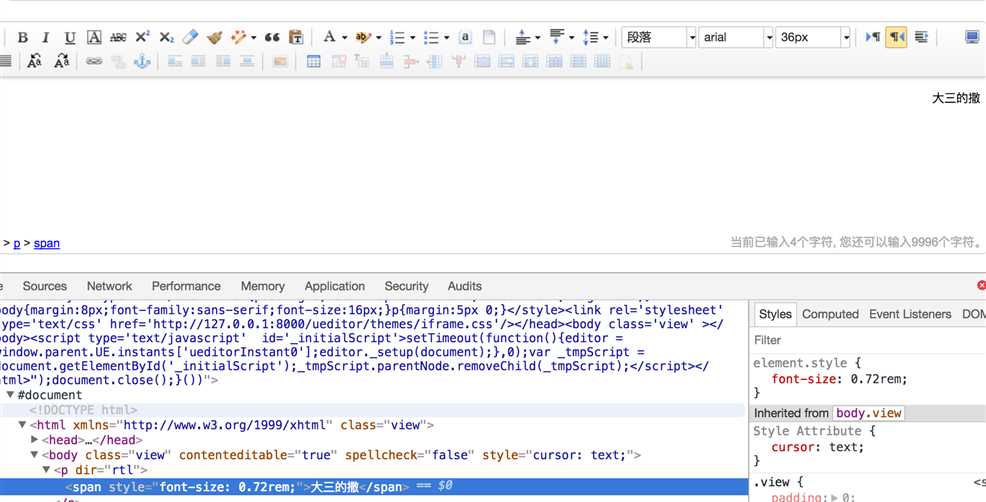Open the font color picker arrow
The image size is (986, 502).
click(345, 38)
